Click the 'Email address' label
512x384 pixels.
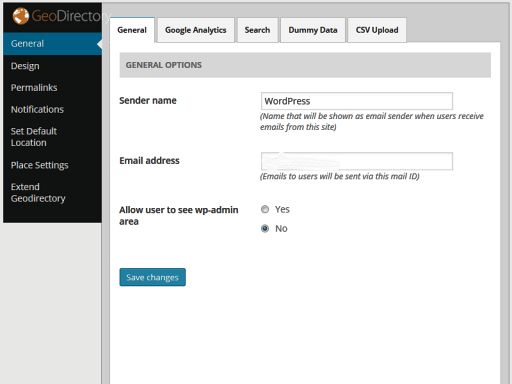[149, 161]
